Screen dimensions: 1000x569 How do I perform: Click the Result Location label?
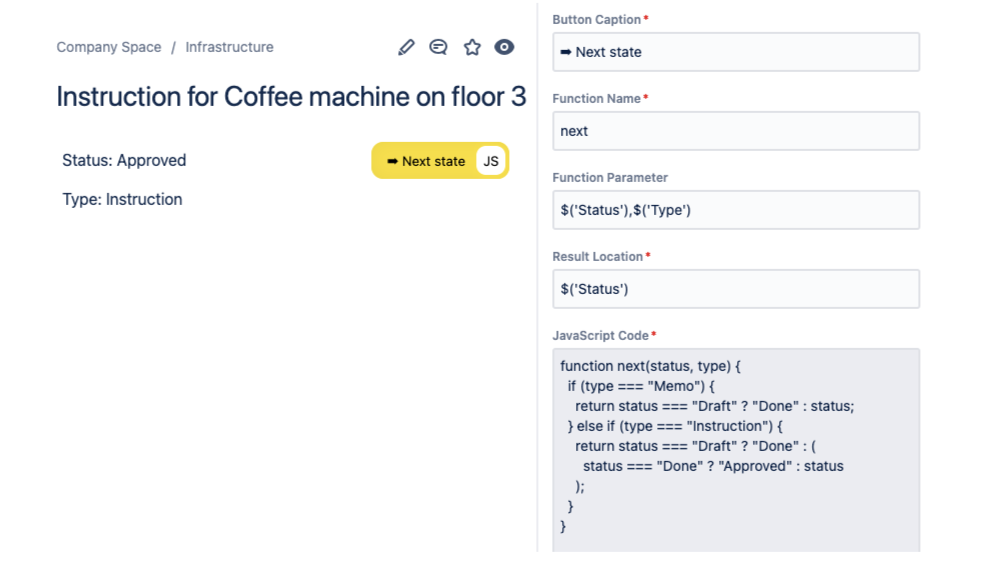click(598, 257)
